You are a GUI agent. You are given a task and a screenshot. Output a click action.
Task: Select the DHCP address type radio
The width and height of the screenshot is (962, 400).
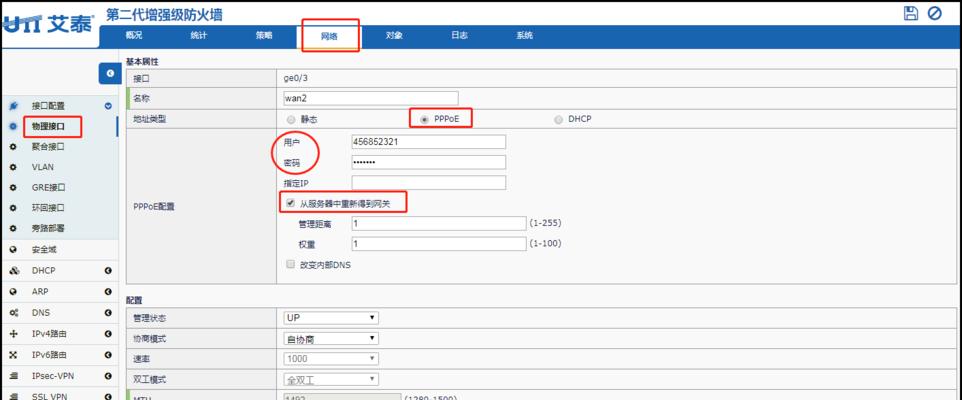click(558, 119)
